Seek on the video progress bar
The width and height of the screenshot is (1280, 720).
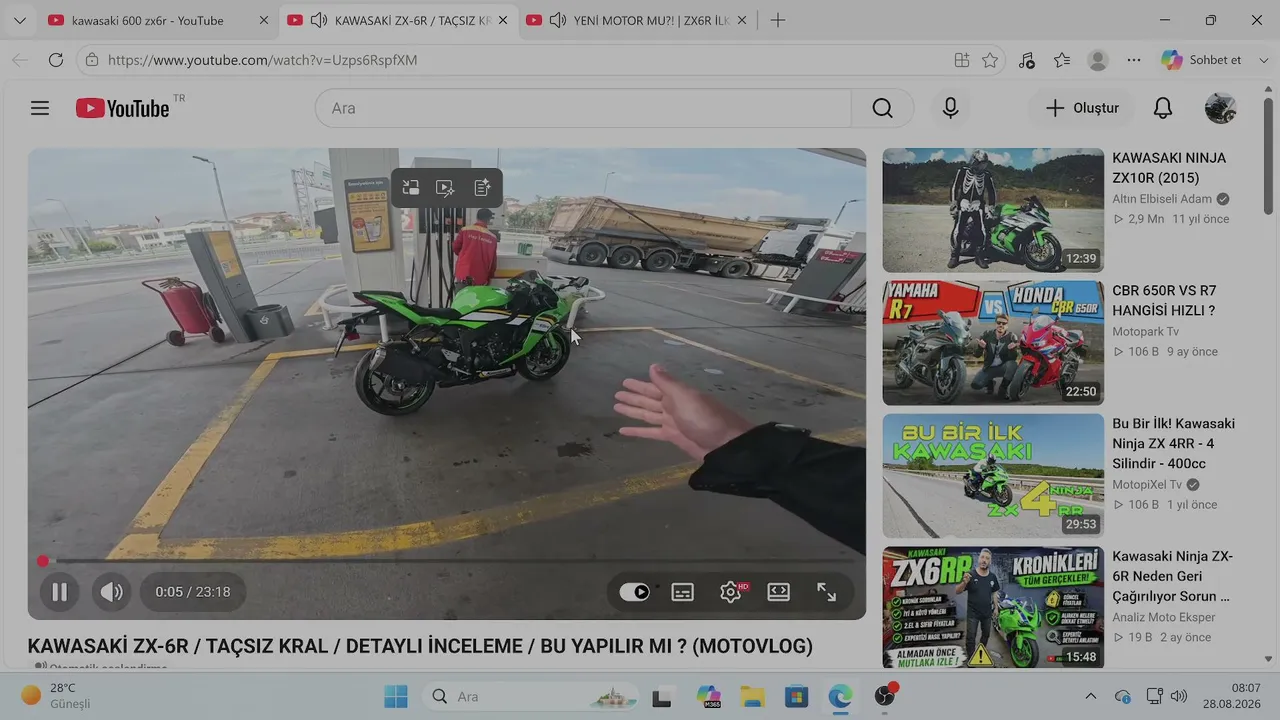click(447, 561)
